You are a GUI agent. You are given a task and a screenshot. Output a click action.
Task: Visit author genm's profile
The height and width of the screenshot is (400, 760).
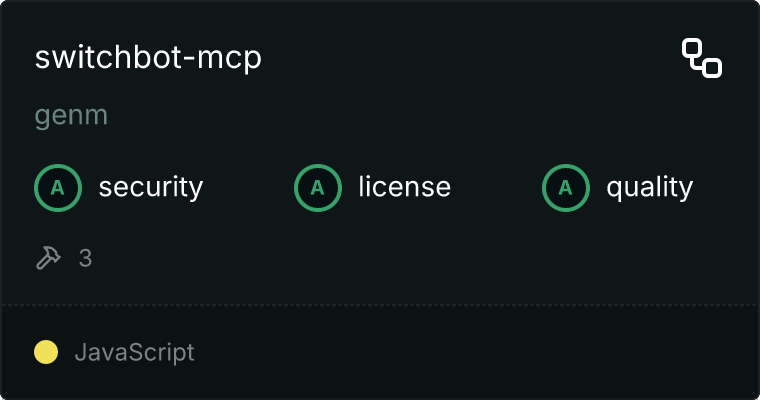pos(71,116)
